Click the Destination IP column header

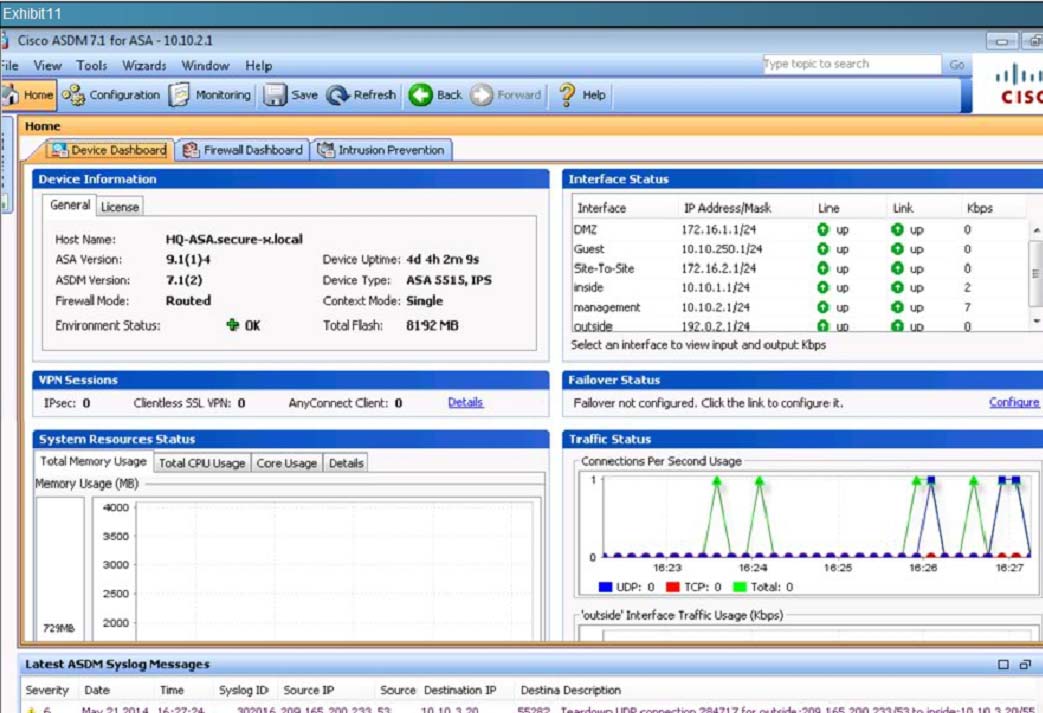point(460,690)
